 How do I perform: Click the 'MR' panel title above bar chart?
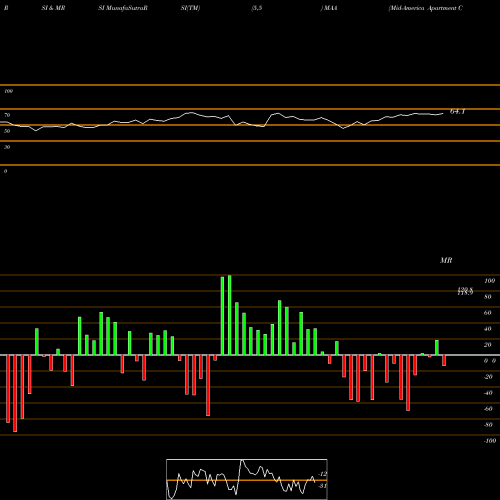click(x=446, y=260)
